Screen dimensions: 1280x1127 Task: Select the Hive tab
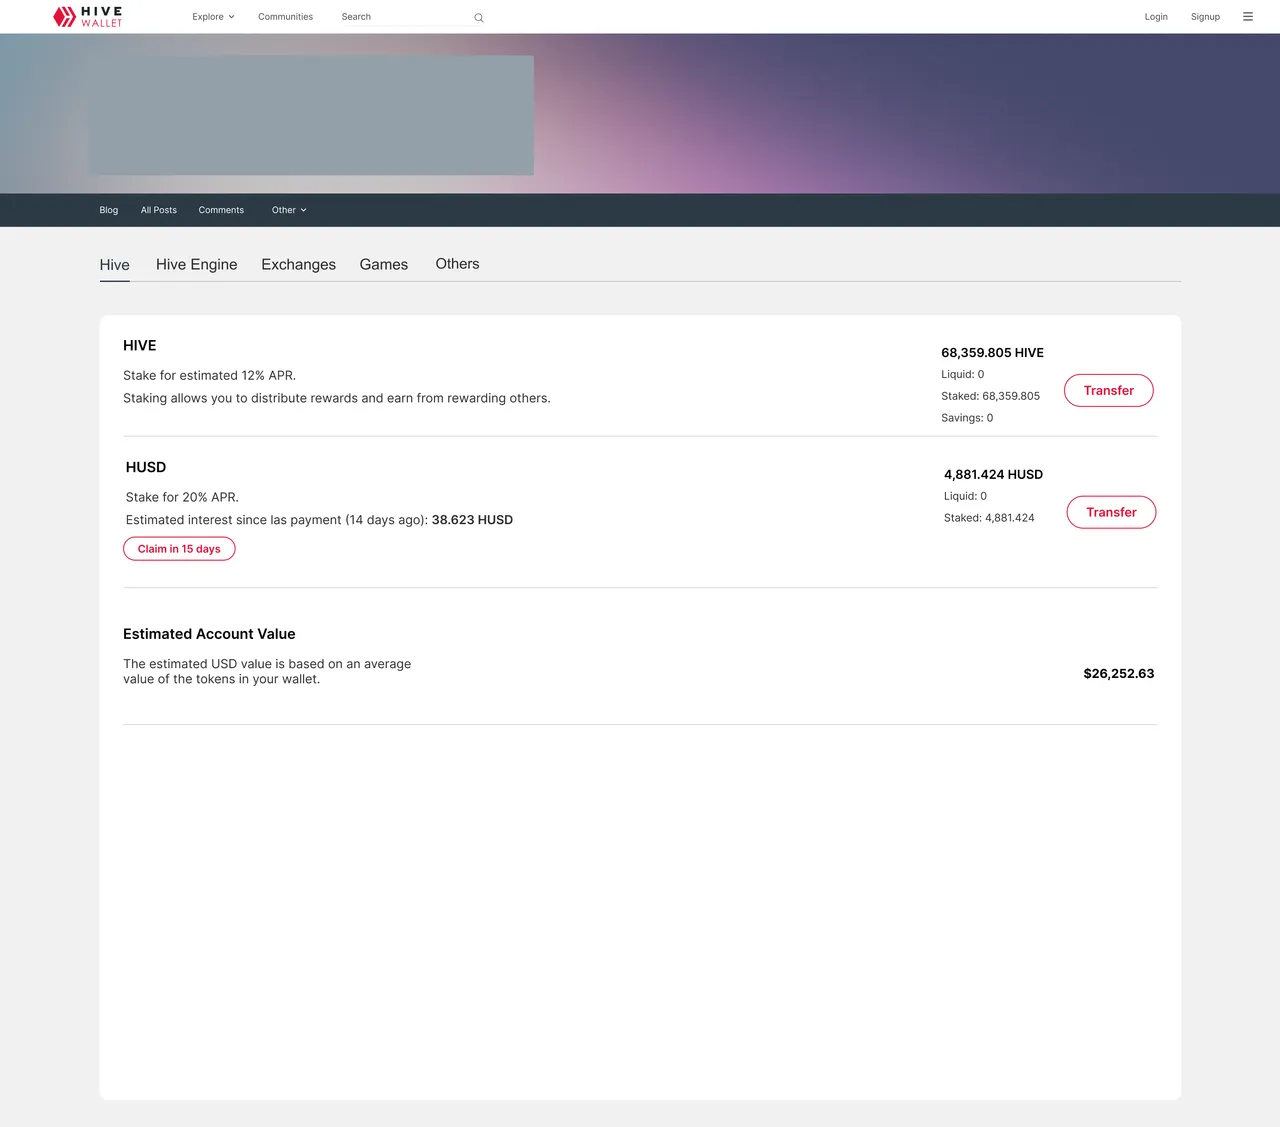point(115,265)
